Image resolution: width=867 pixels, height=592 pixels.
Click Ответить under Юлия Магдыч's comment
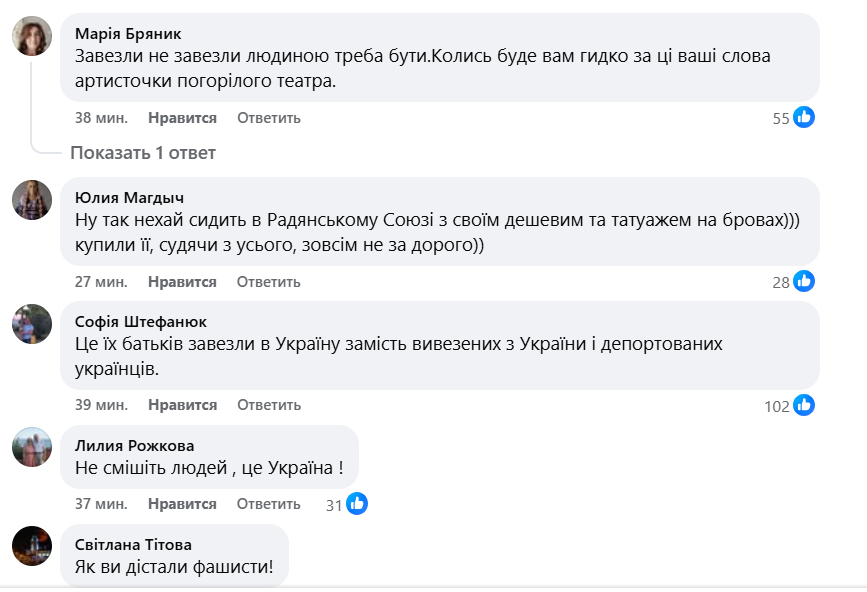pos(269,282)
